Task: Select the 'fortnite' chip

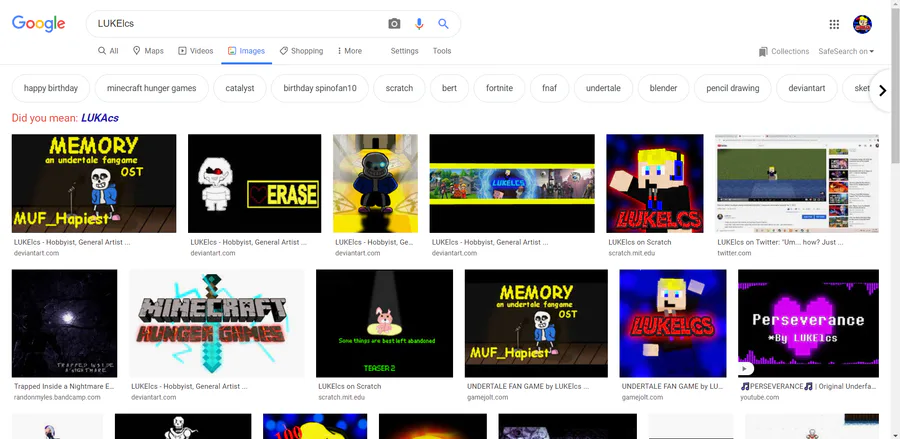Action: point(499,88)
